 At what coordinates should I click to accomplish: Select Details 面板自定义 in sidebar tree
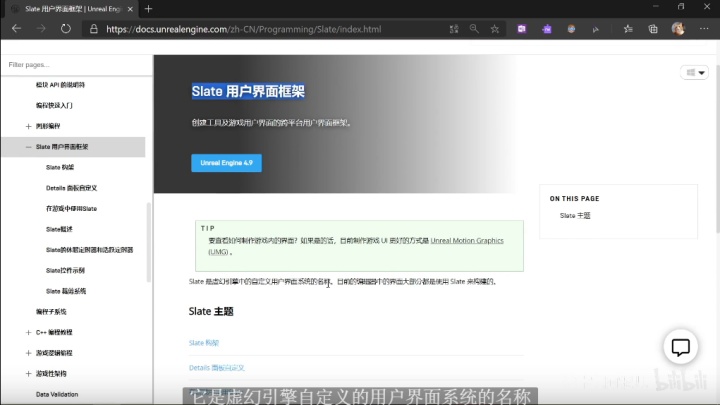(71, 188)
